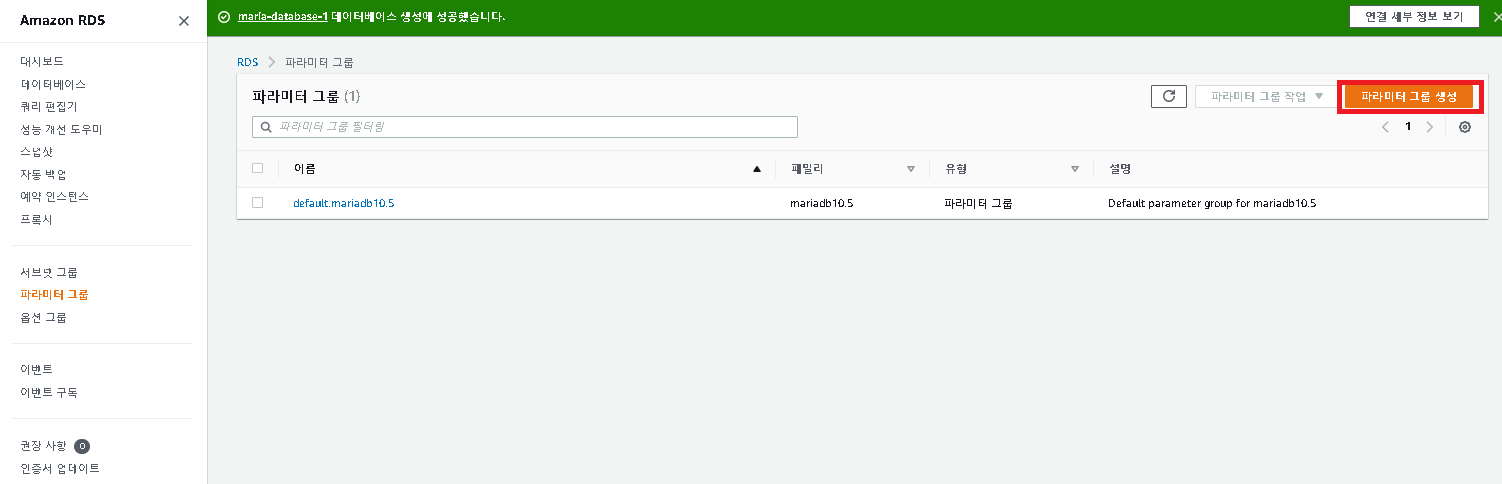Open table preferences gear icon
This screenshot has width=1502, height=484.
(1465, 127)
